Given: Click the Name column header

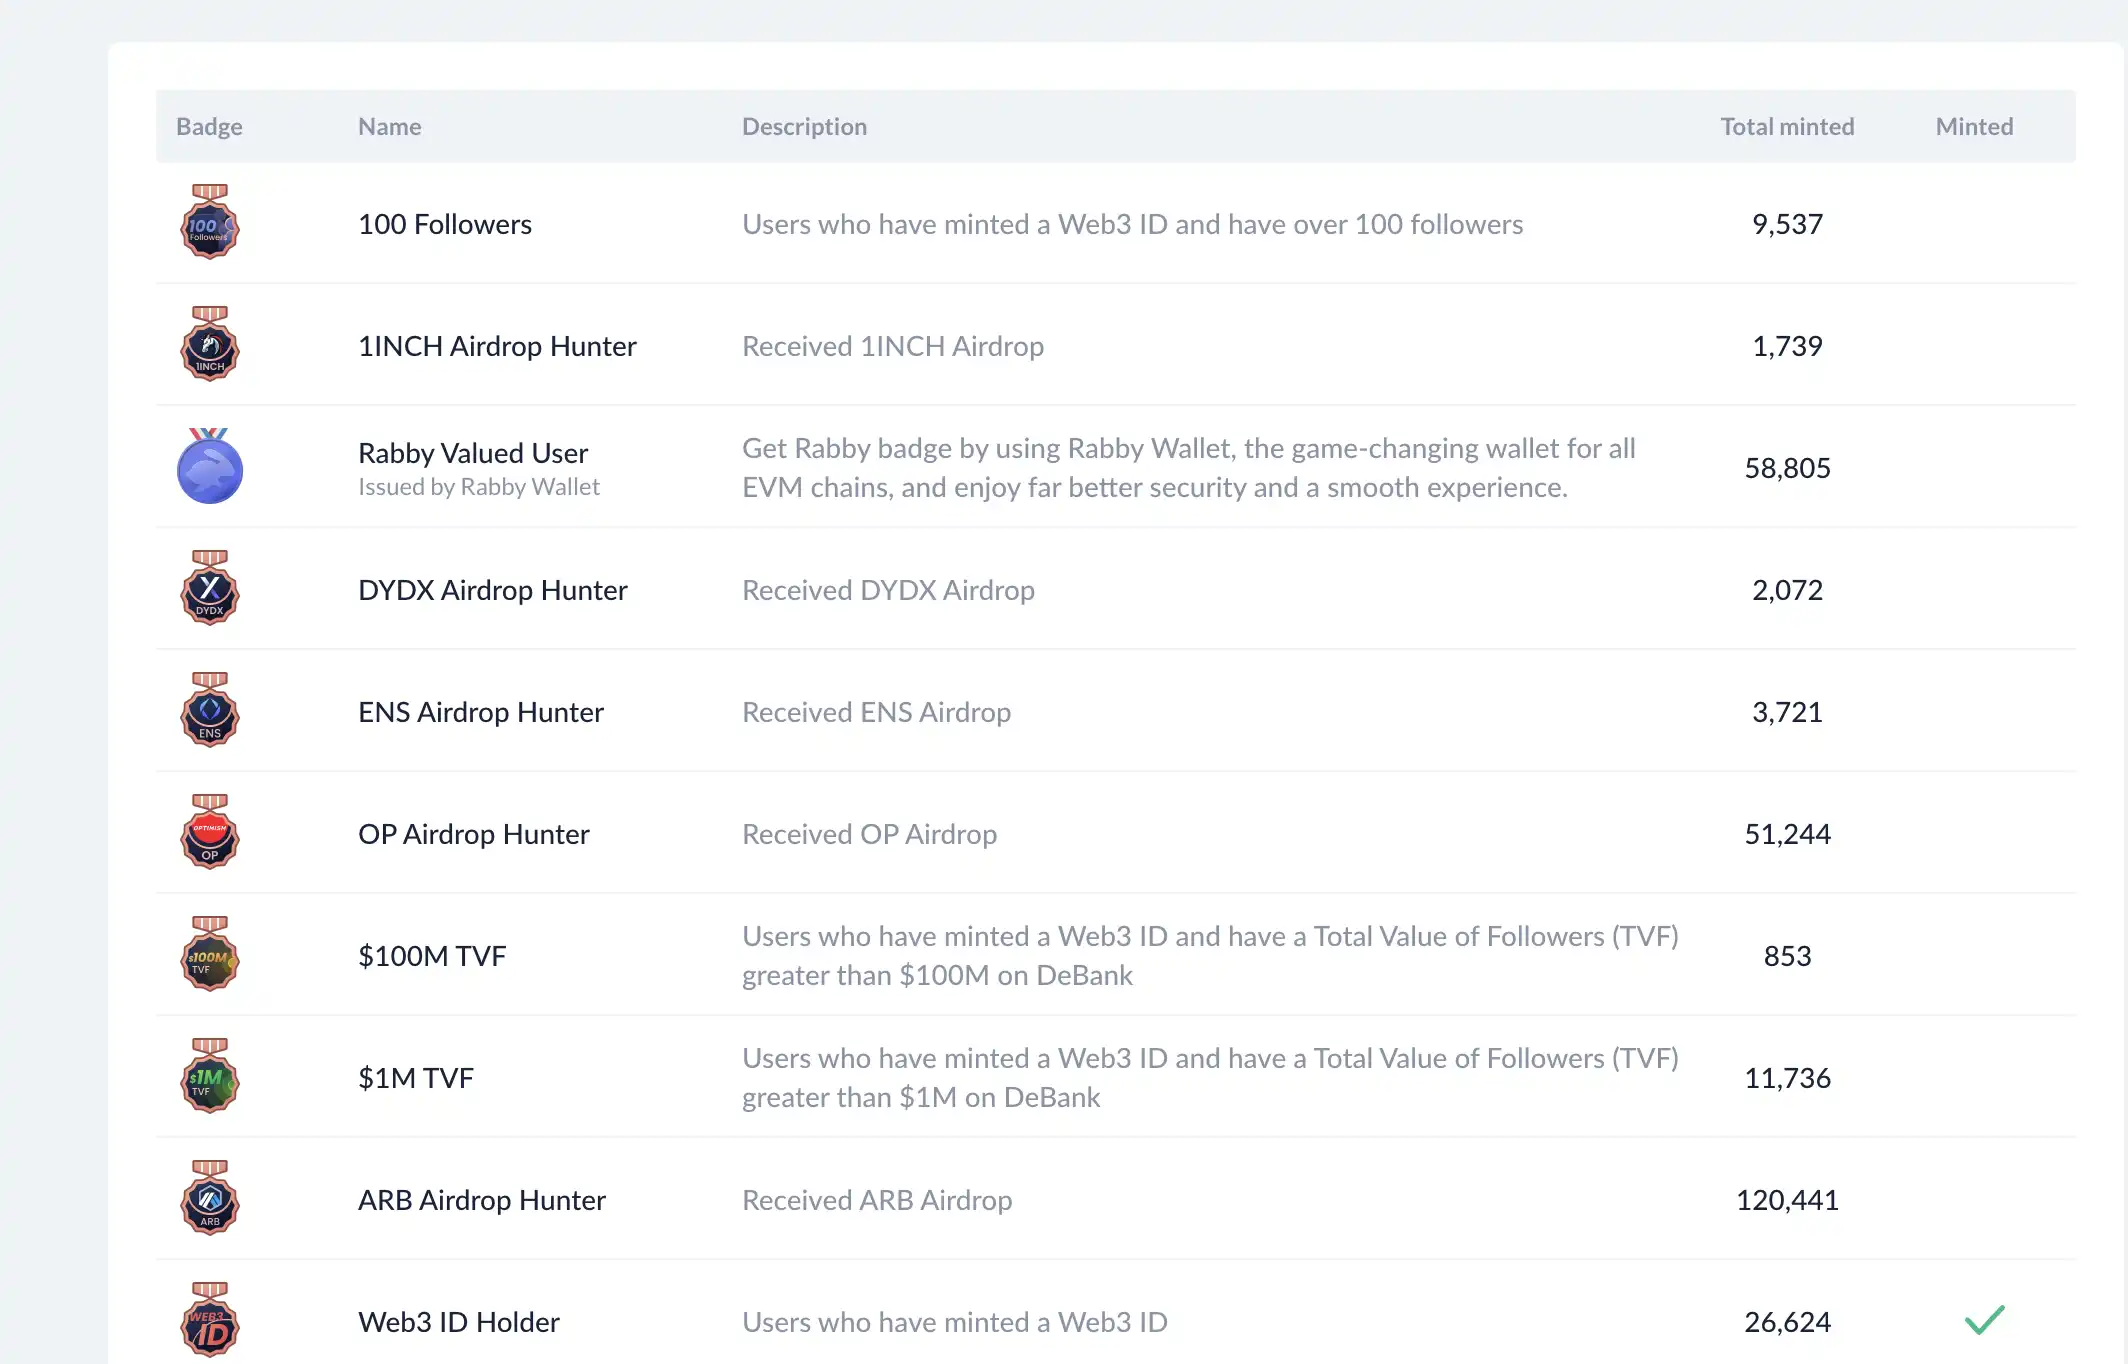Looking at the screenshot, I should [x=389, y=127].
